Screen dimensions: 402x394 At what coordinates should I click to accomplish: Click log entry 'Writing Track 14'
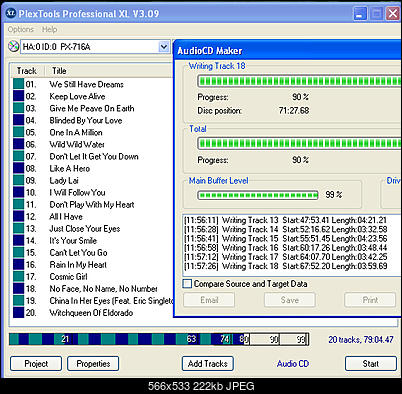click(285, 229)
